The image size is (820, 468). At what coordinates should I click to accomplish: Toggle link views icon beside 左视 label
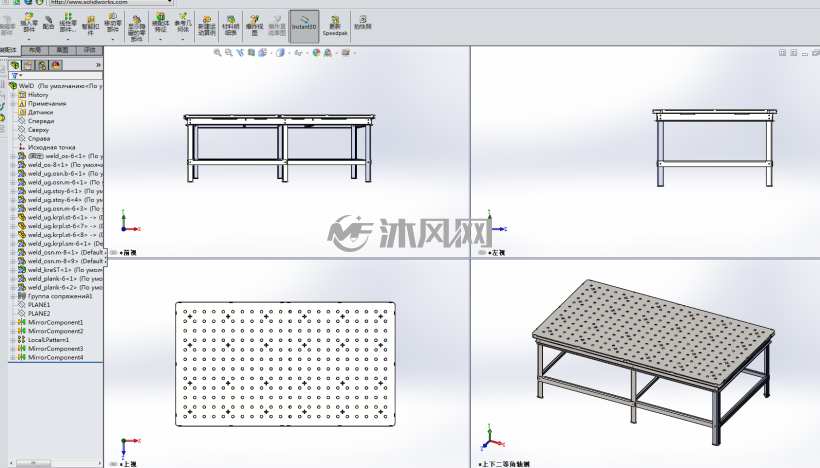pyautogui.click(x=482, y=253)
